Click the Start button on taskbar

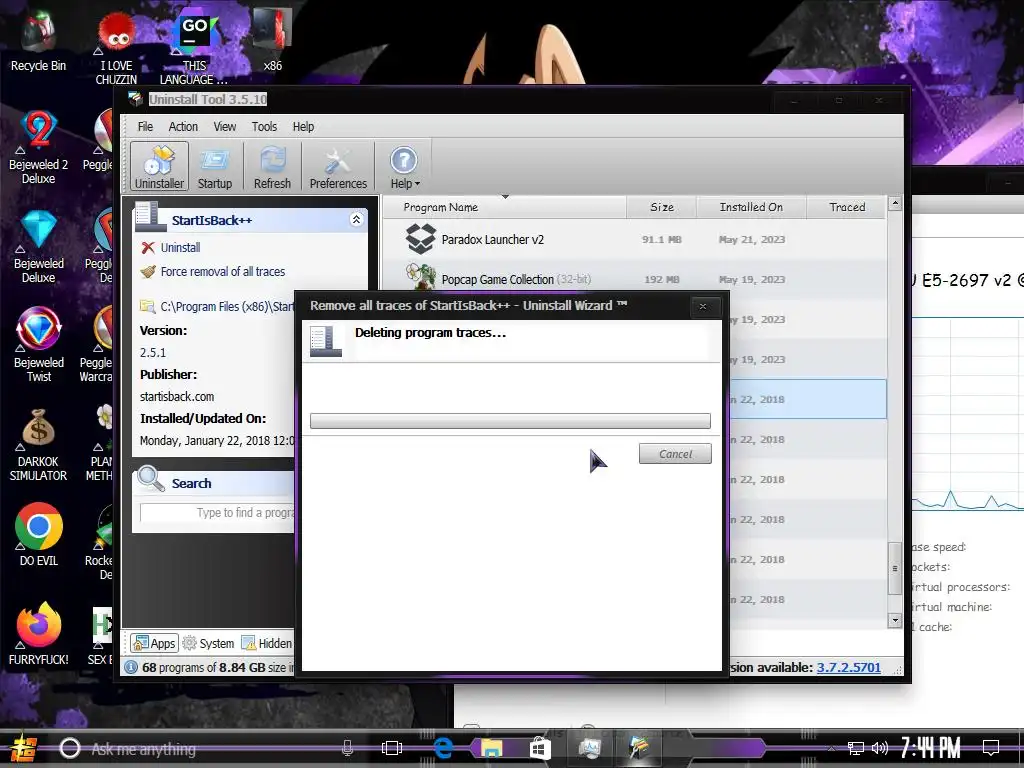click(24, 748)
